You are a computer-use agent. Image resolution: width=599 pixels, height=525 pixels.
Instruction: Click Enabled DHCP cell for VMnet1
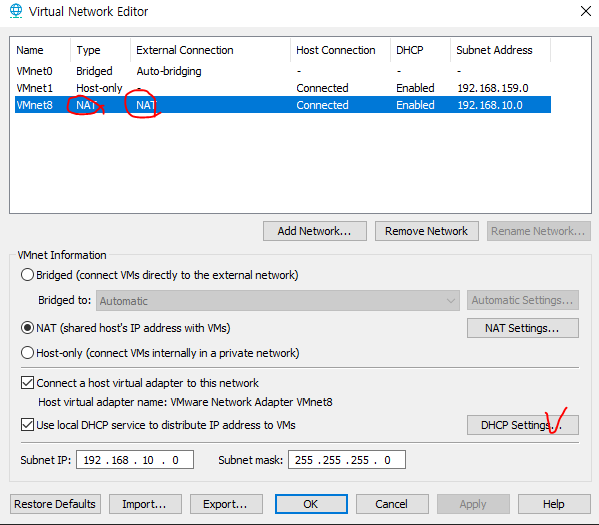pos(415,88)
